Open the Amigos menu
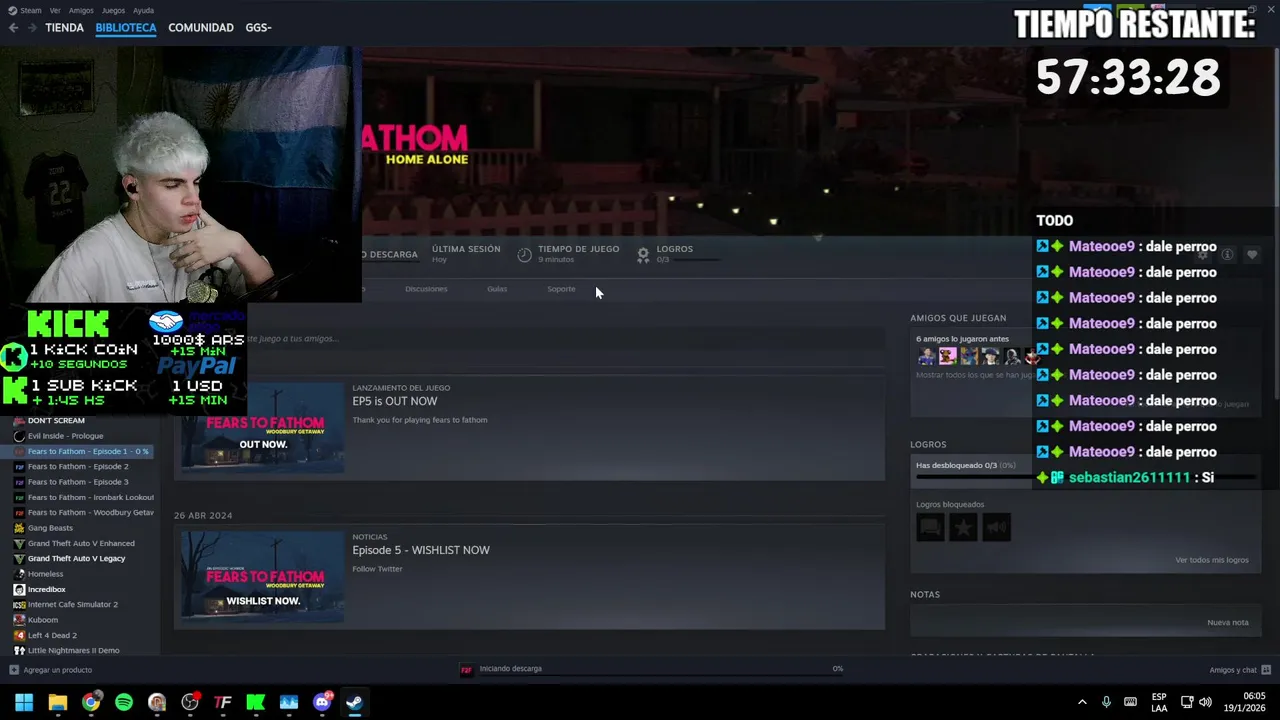 pyautogui.click(x=81, y=10)
